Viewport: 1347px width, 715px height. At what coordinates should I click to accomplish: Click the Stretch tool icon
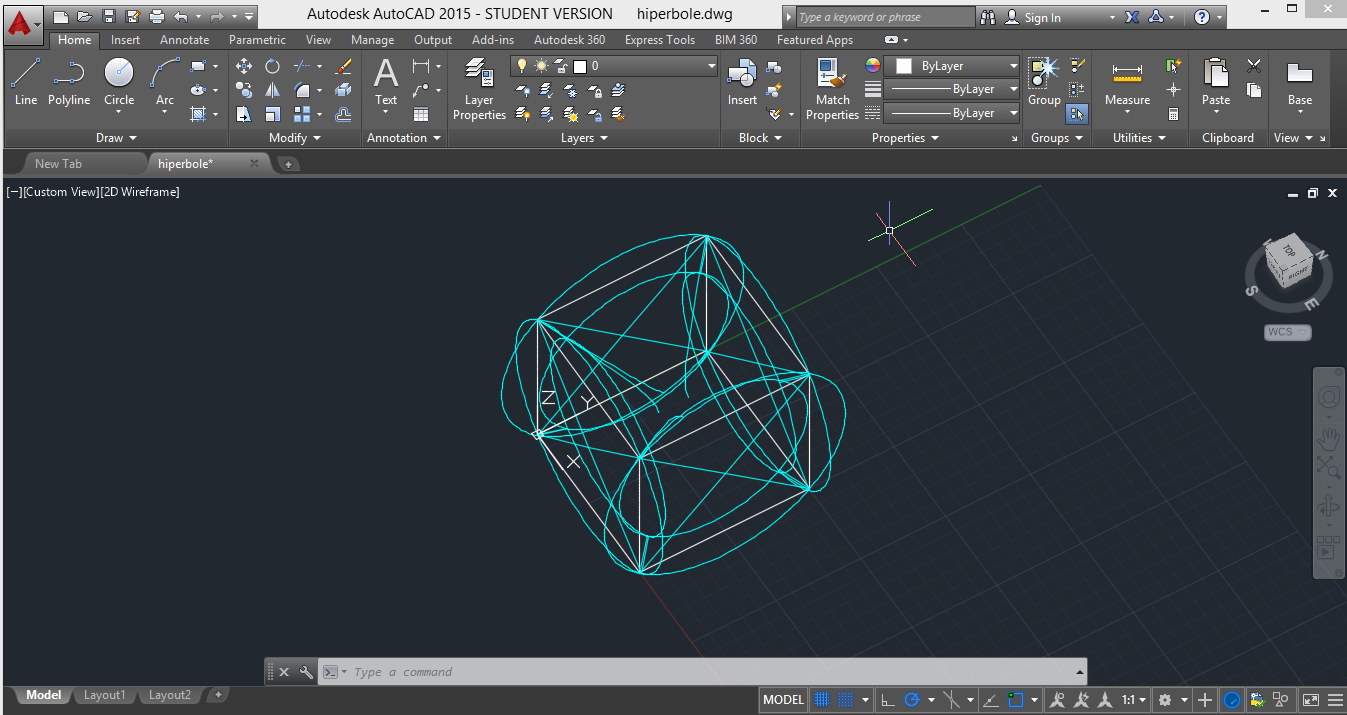click(x=244, y=114)
